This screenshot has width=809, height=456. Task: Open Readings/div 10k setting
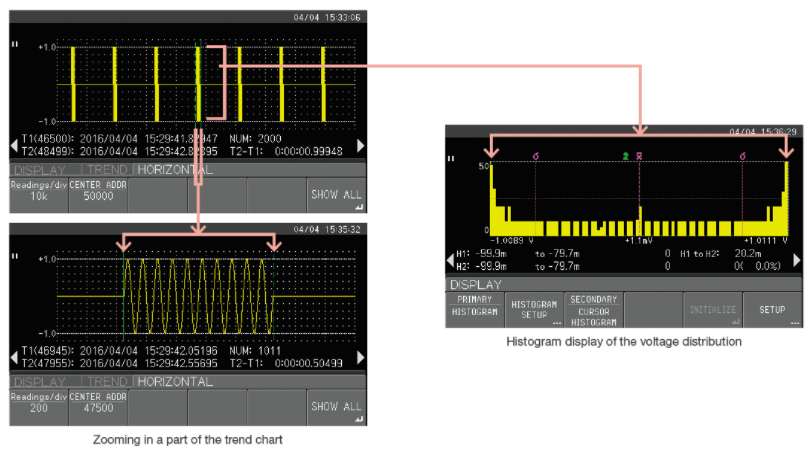[x=39, y=196]
